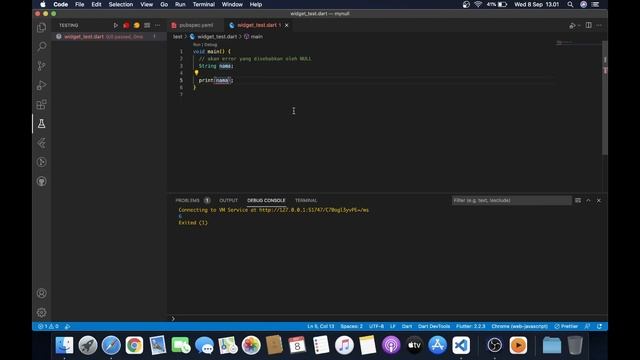Click the red debug tests icon
Screen dimensions: 640x360
pos(126,25)
